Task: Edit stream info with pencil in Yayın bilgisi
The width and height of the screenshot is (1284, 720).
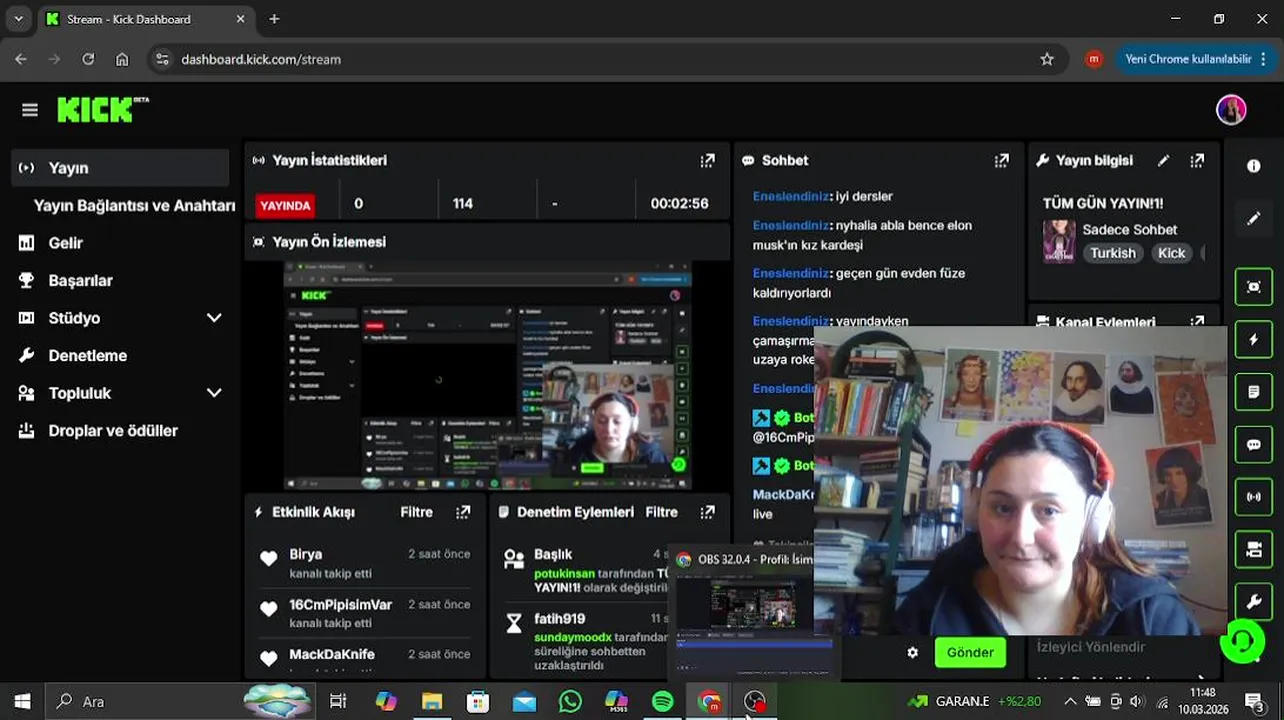Action: click(1163, 160)
